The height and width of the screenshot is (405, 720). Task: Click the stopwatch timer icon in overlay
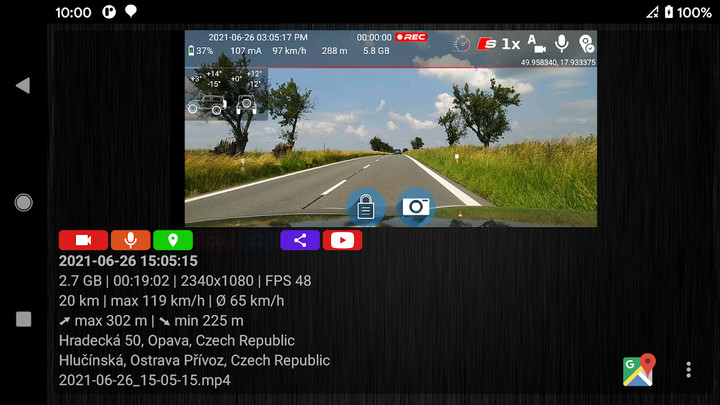pos(462,44)
